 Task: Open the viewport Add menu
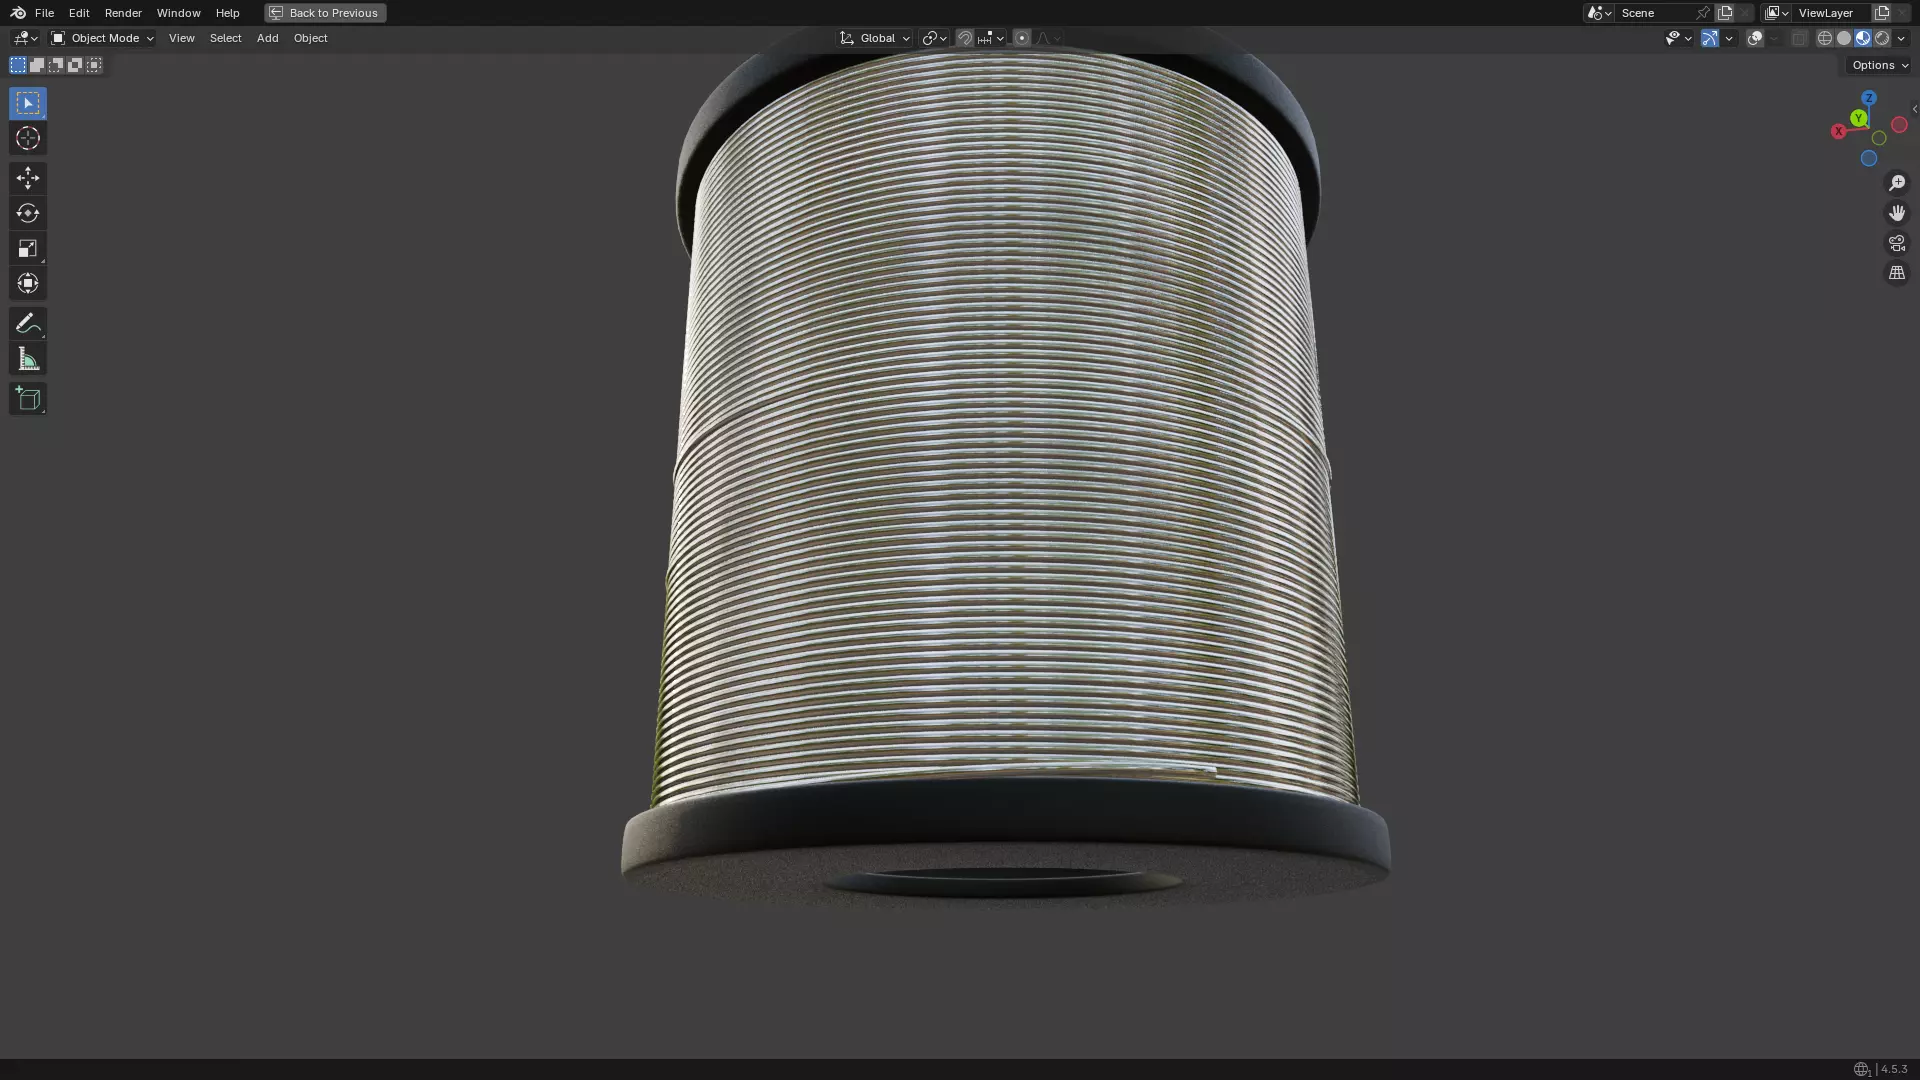click(x=267, y=38)
